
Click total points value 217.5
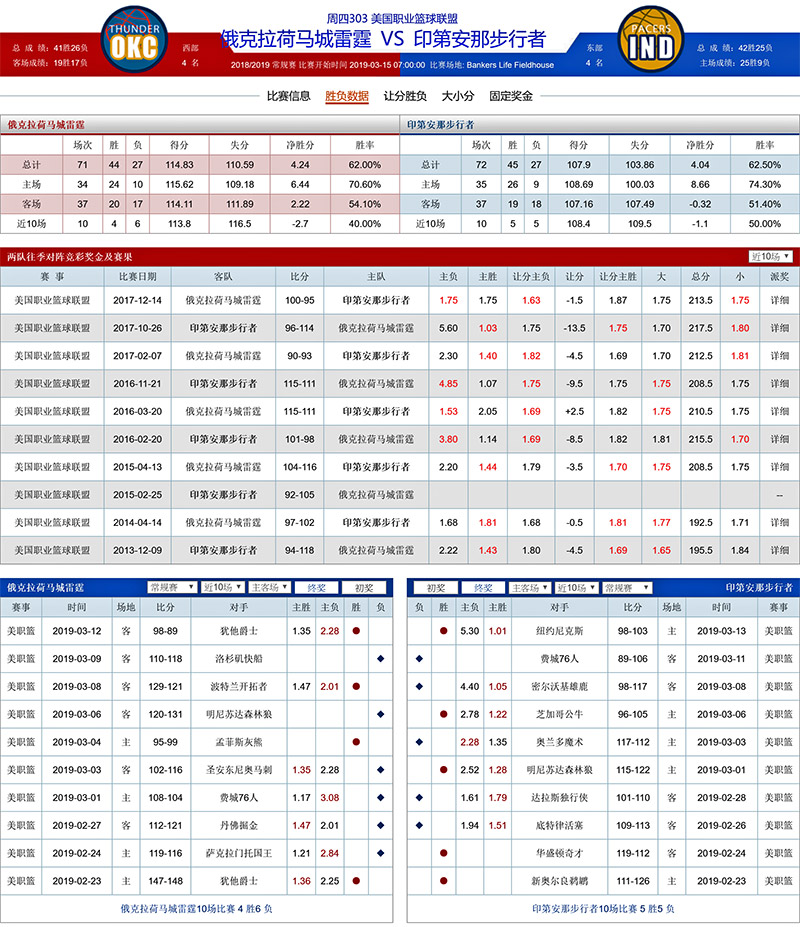(701, 328)
